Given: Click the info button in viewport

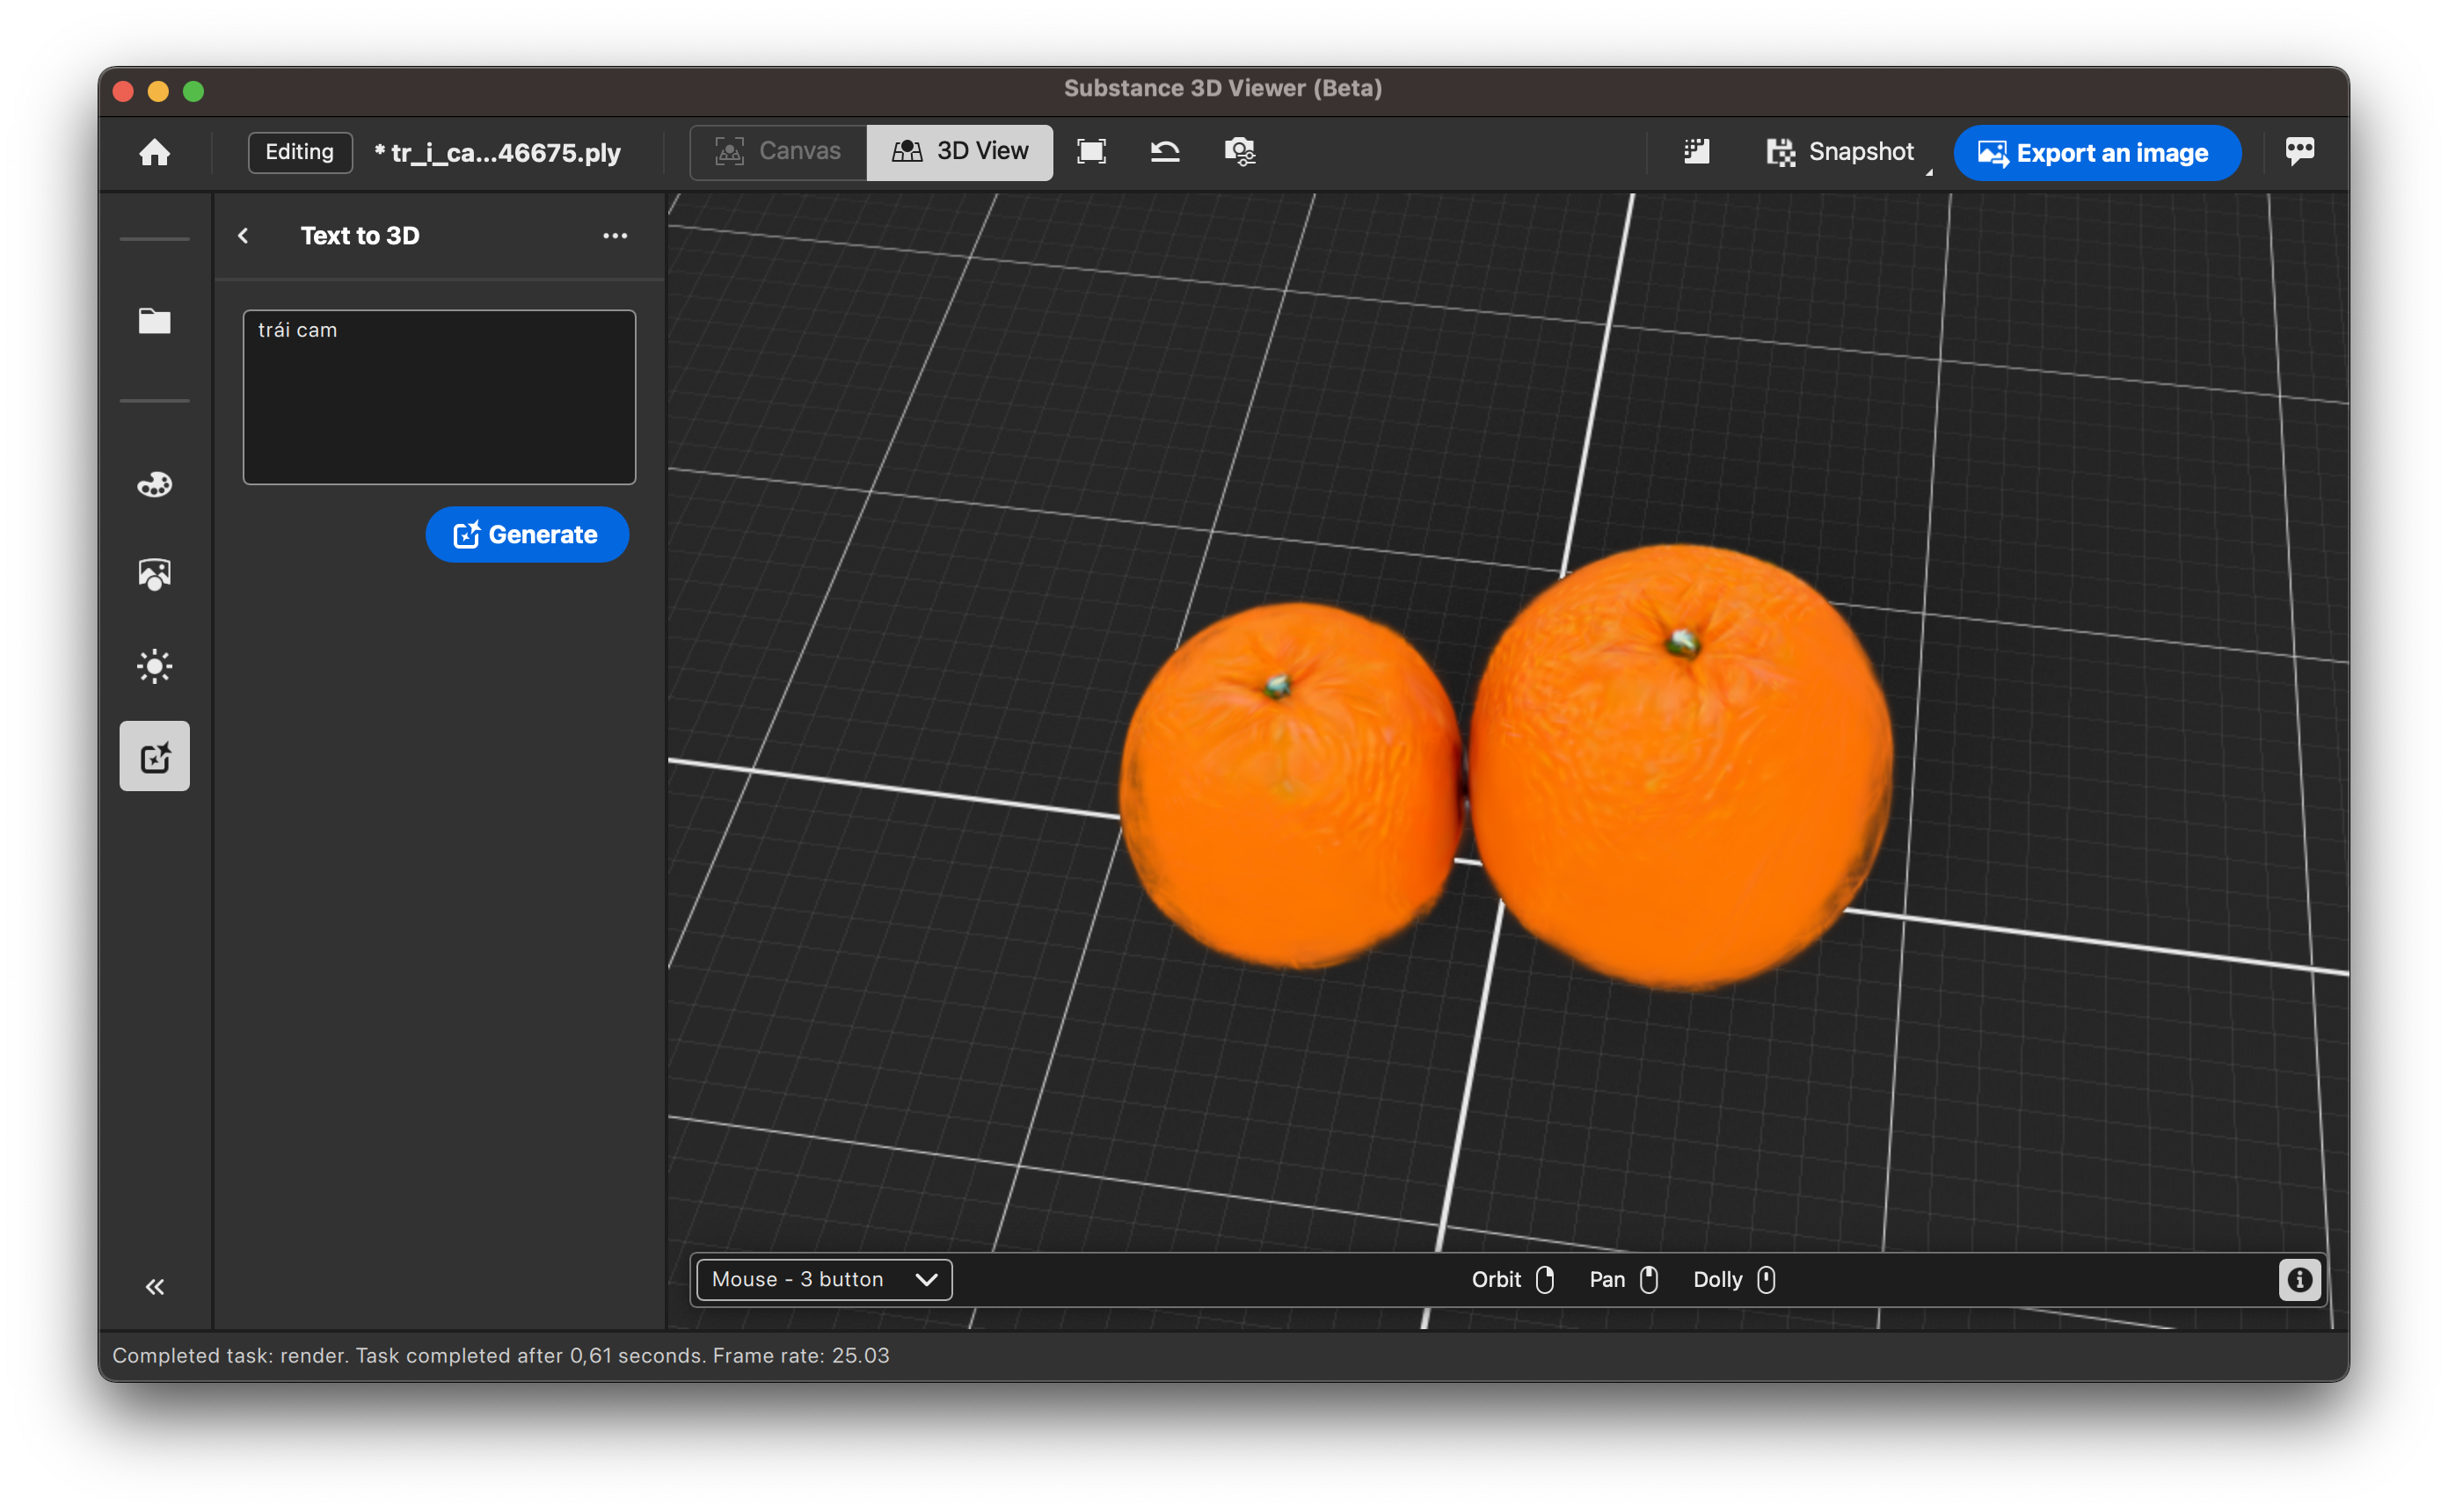Looking at the screenshot, I should [x=2301, y=1278].
